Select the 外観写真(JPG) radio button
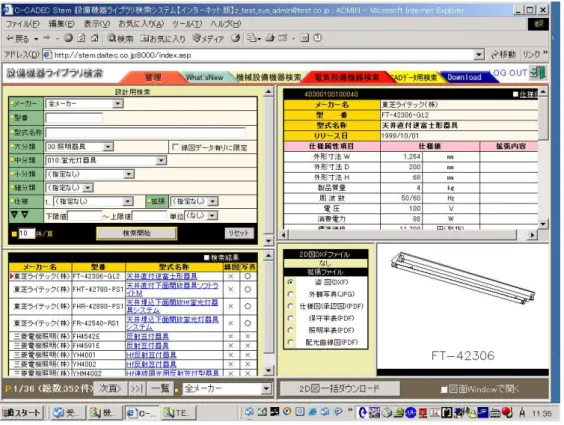Screen dimensions: 564x425 pyautogui.click(x=290, y=294)
